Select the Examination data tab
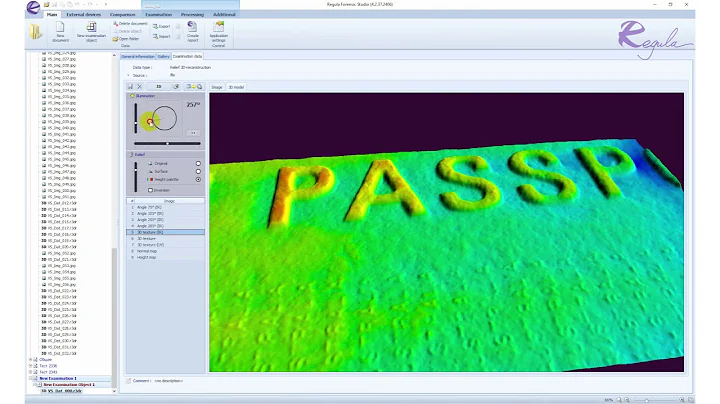Viewport: 720px width, 404px height. click(187, 56)
